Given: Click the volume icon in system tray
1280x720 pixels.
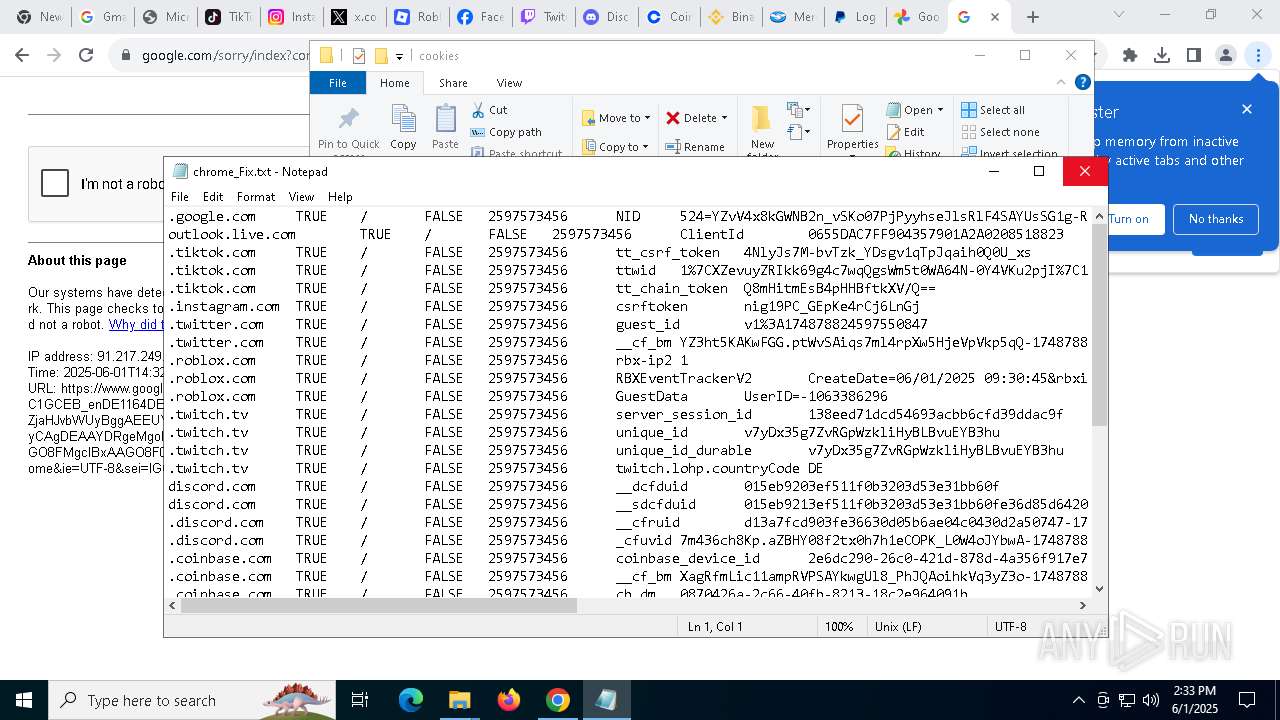Looking at the screenshot, I should tap(1151, 700).
